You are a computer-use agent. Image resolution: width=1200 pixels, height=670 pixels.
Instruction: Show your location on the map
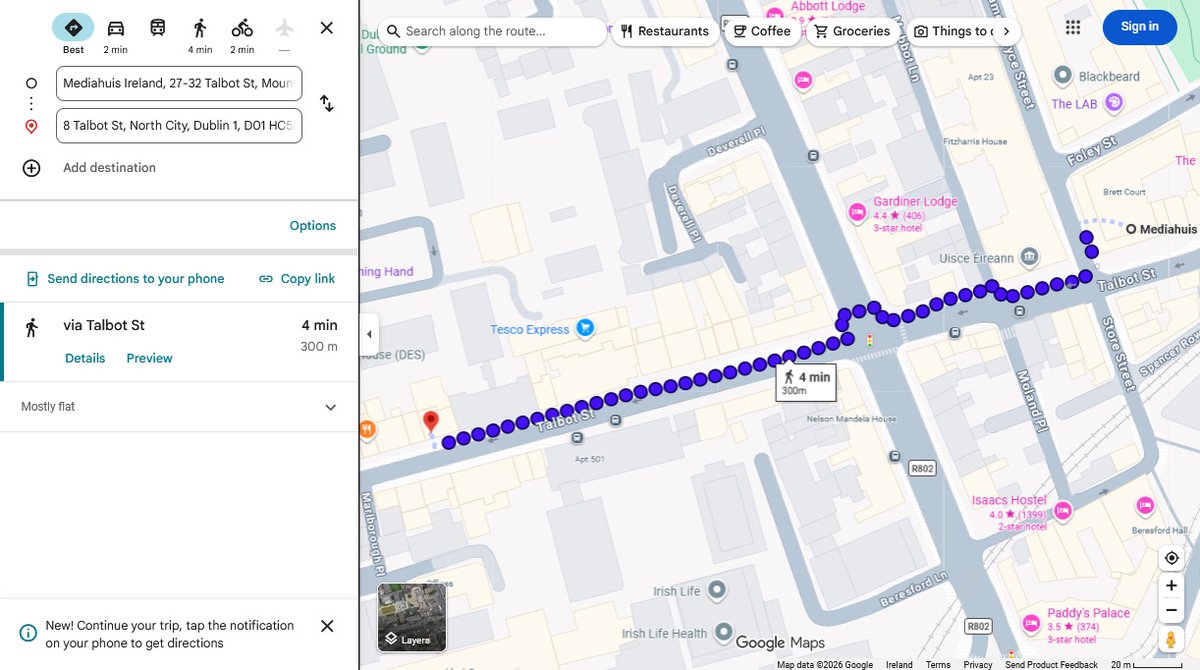1171,558
